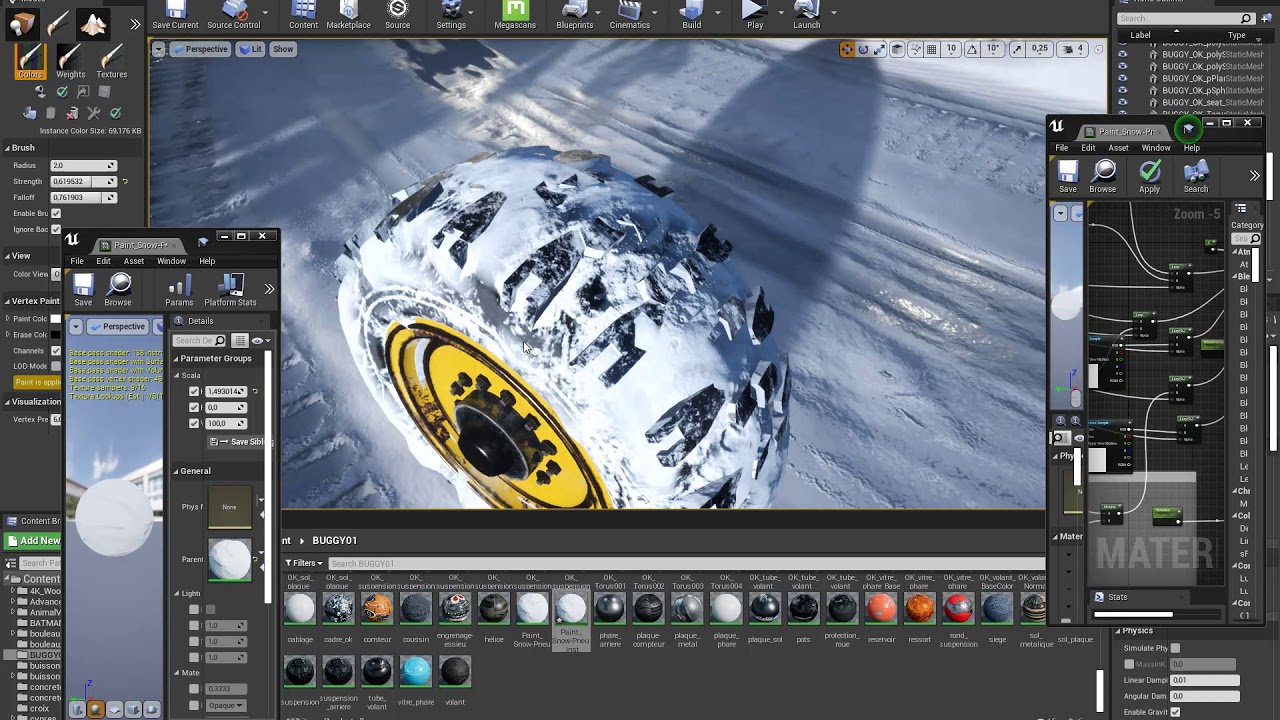The image size is (1280, 720).
Task: Toggle the first Scalar parameter checkbox
Action: pyautogui.click(x=194, y=391)
